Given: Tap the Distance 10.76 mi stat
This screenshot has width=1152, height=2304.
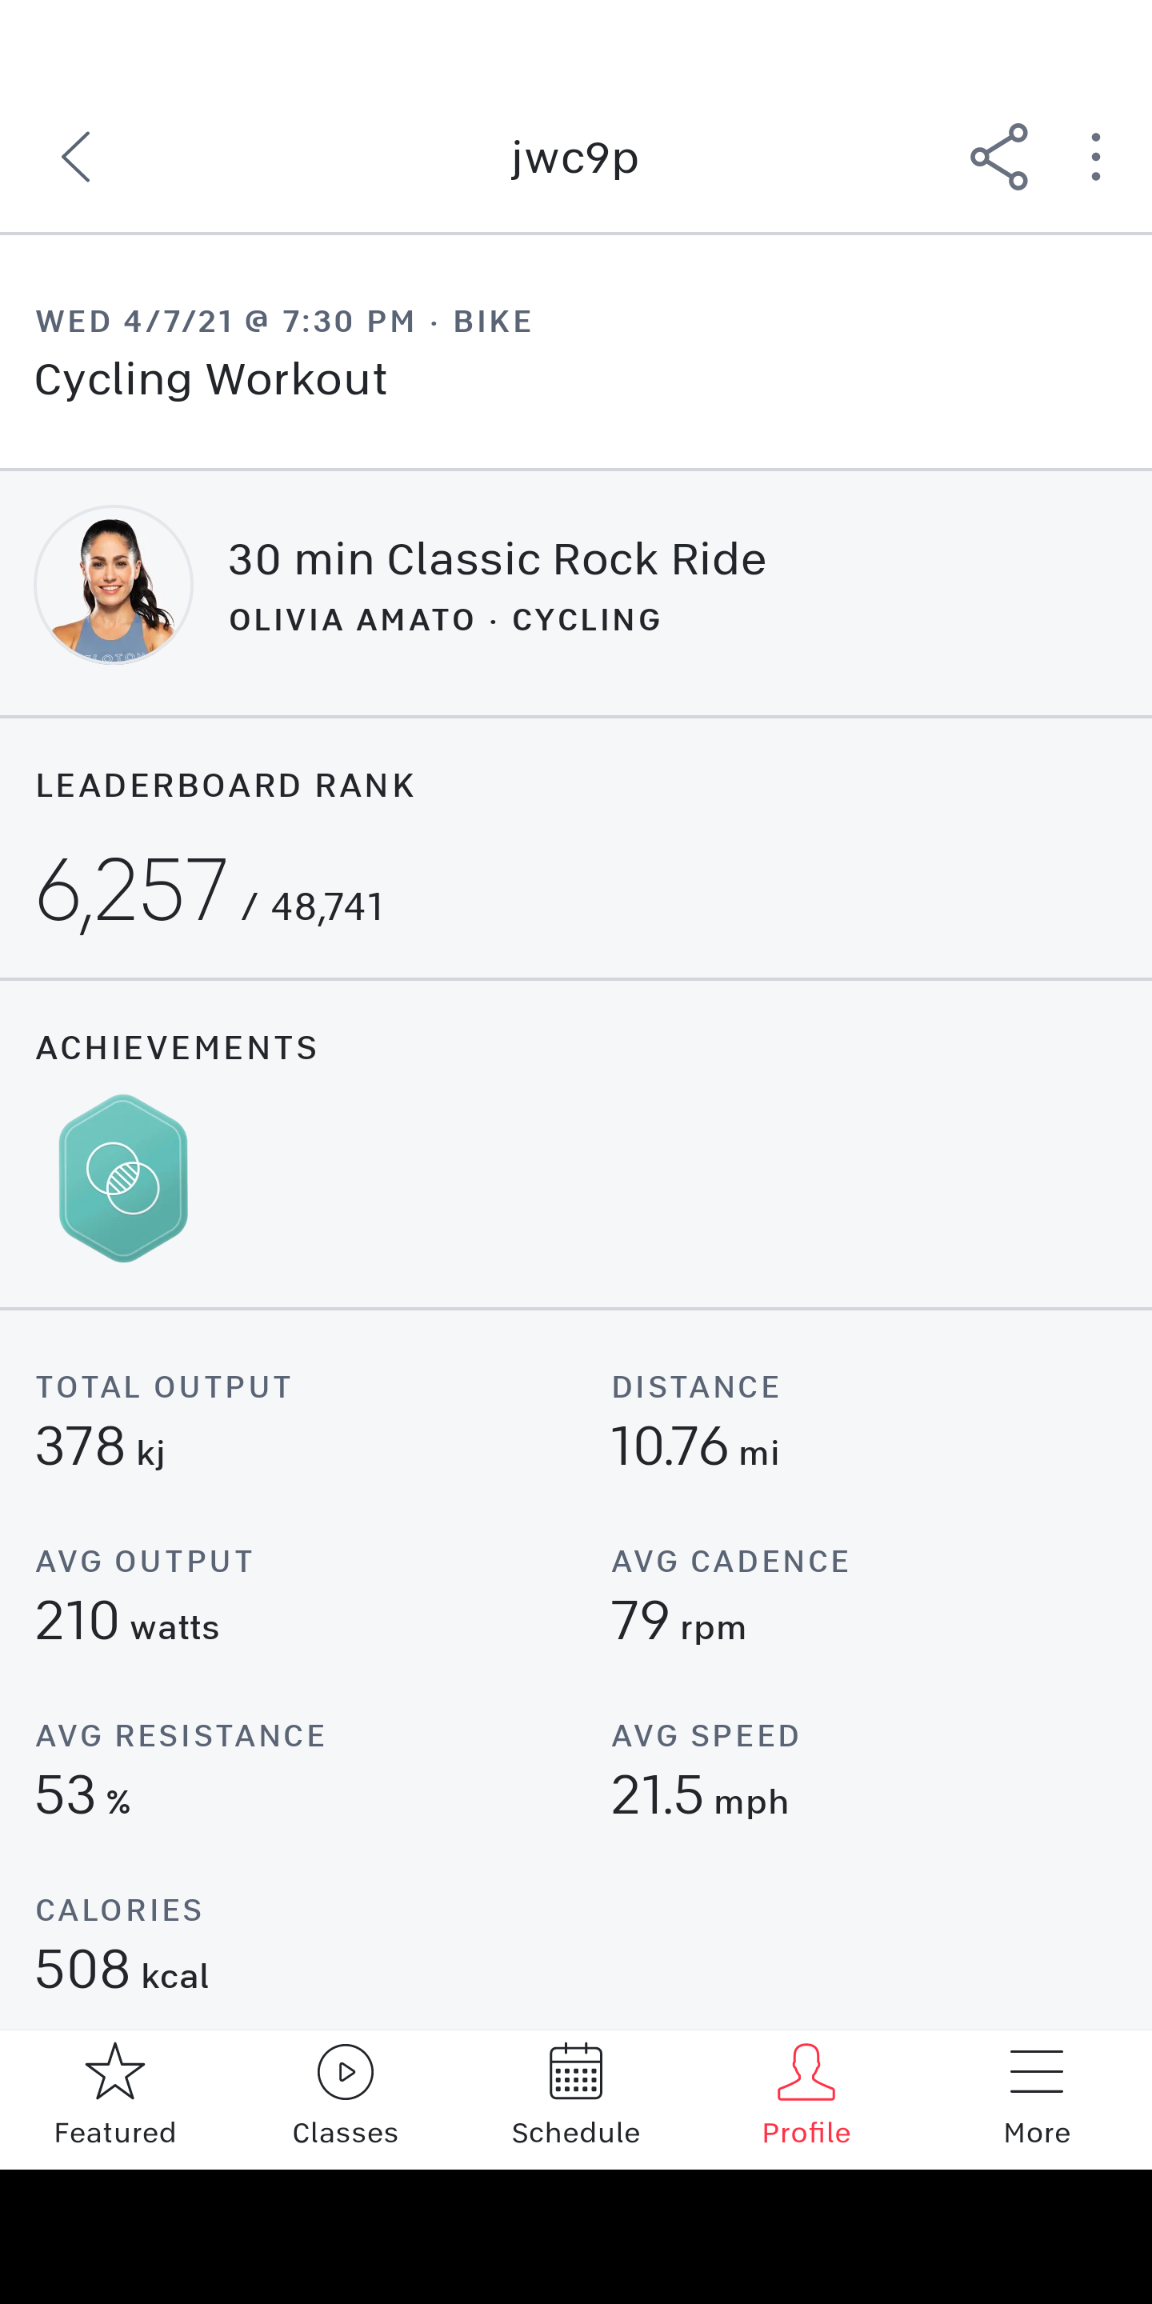Looking at the screenshot, I should click(695, 1447).
